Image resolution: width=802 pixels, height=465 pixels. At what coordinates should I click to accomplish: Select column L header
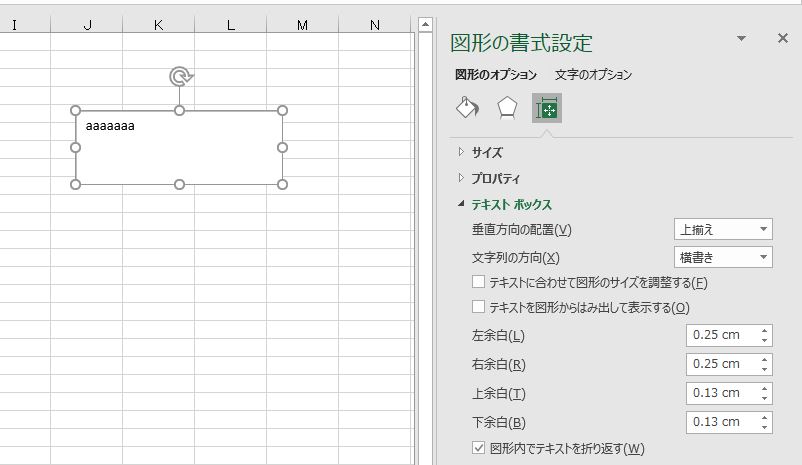coord(231,25)
